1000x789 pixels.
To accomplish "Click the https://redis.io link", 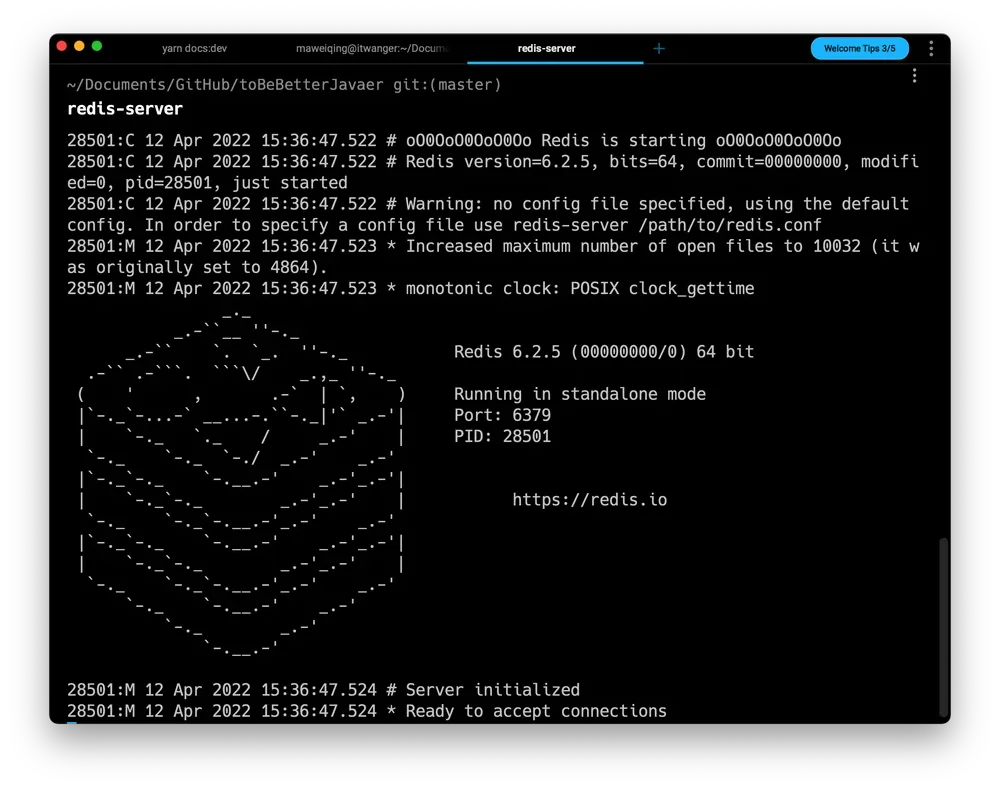I will 590,499.
